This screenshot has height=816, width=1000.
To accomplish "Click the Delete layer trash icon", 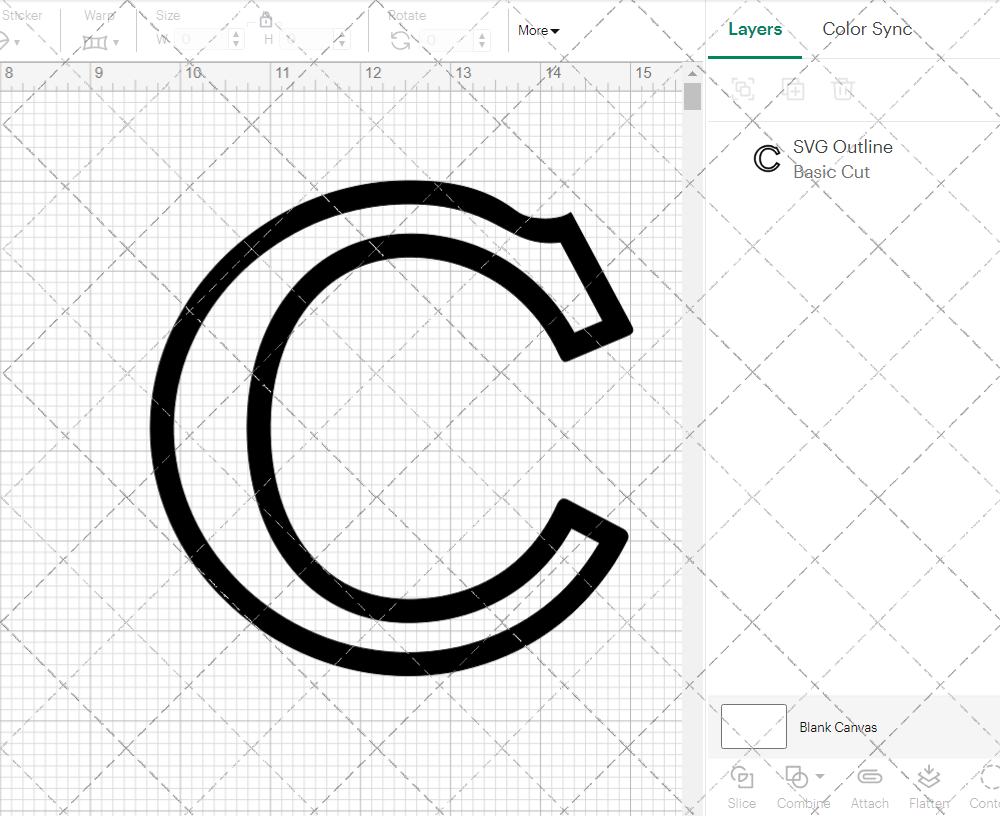I will point(844,89).
